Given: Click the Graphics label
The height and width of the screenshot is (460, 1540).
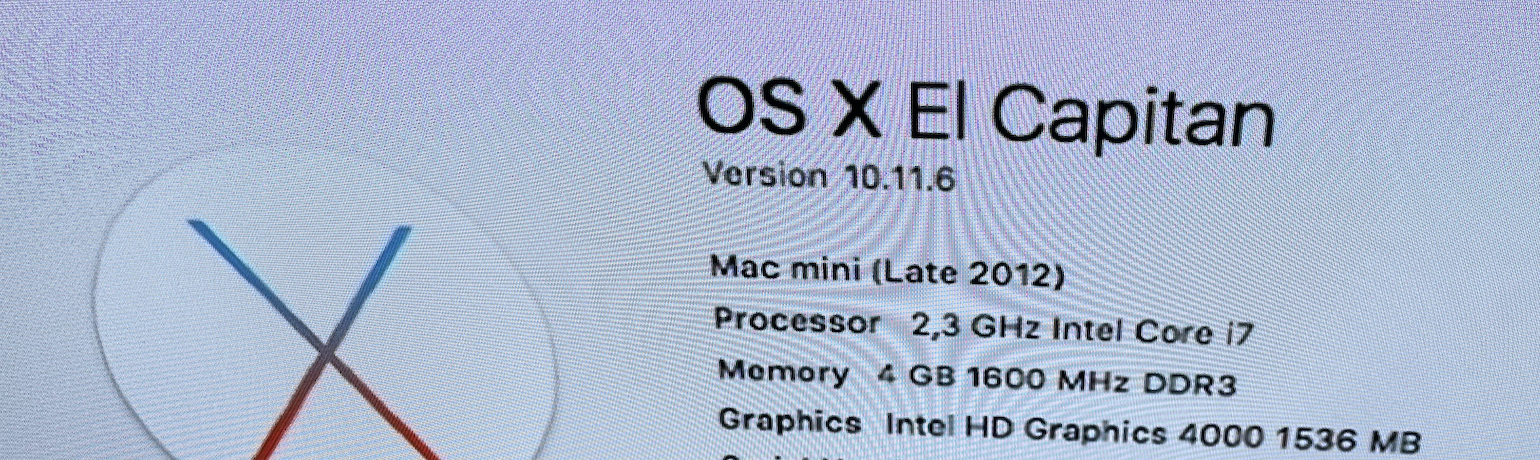Looking at the screenshot, I should point(790,422).
